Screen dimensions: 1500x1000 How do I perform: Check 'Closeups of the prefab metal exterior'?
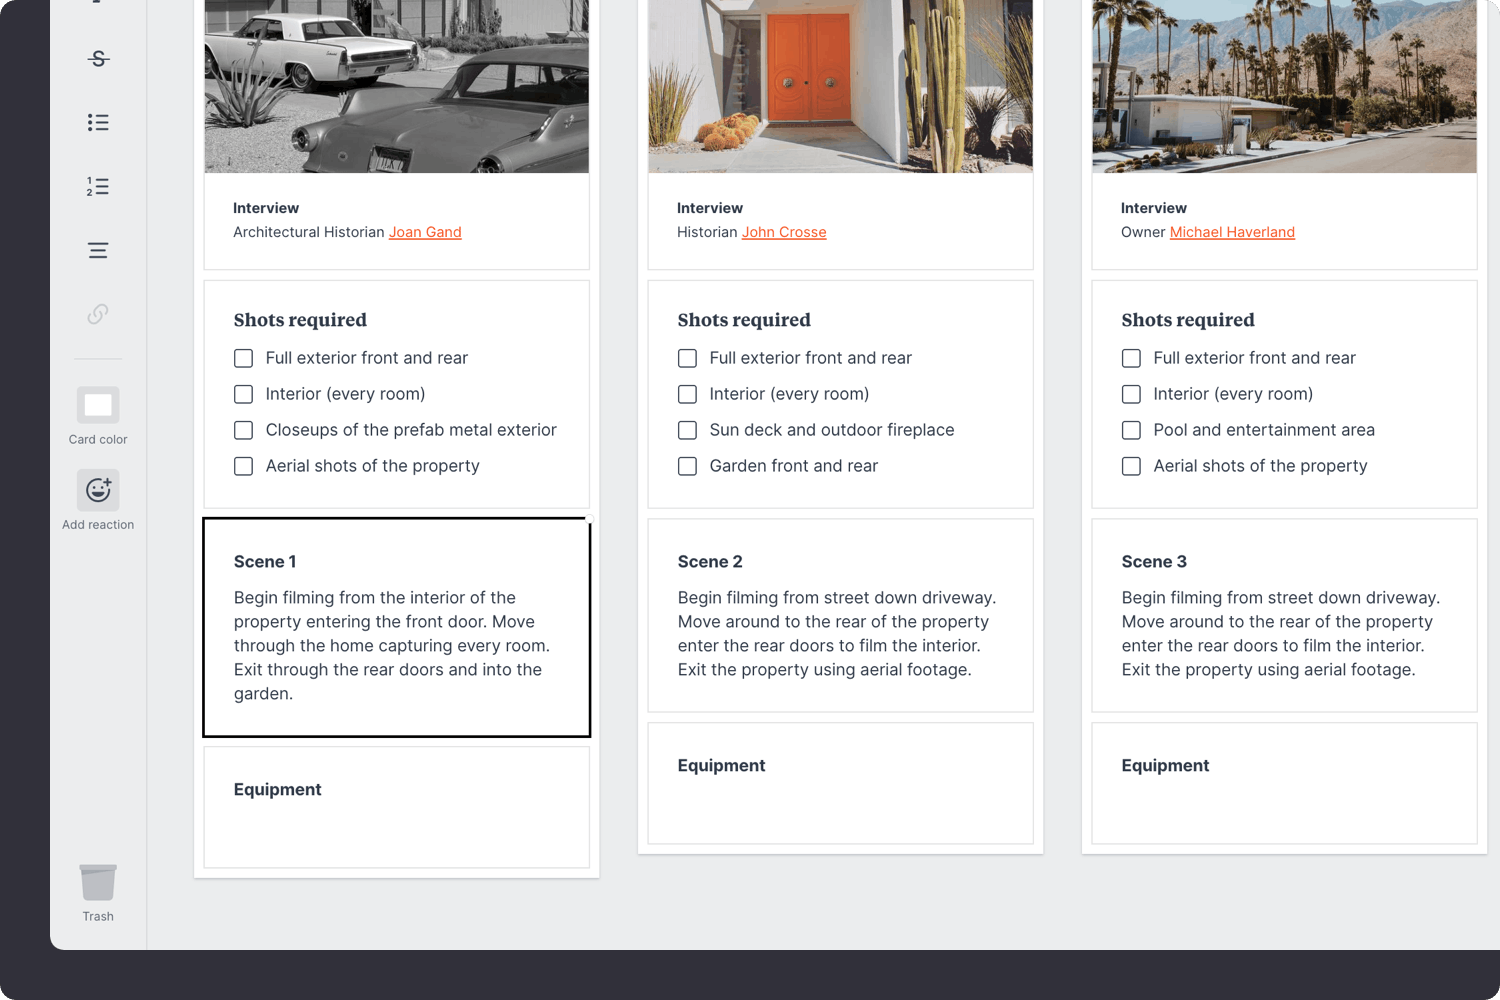tap(243, 430)
